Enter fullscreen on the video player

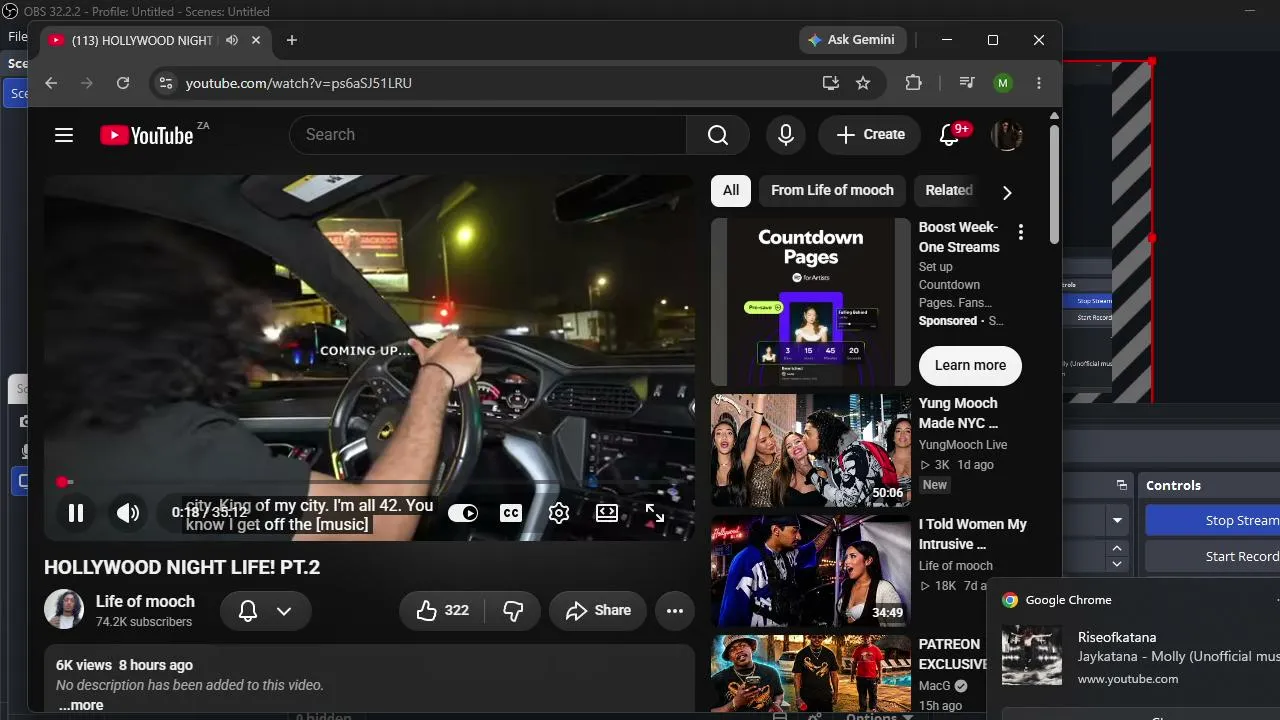click(x=655, y=513)
